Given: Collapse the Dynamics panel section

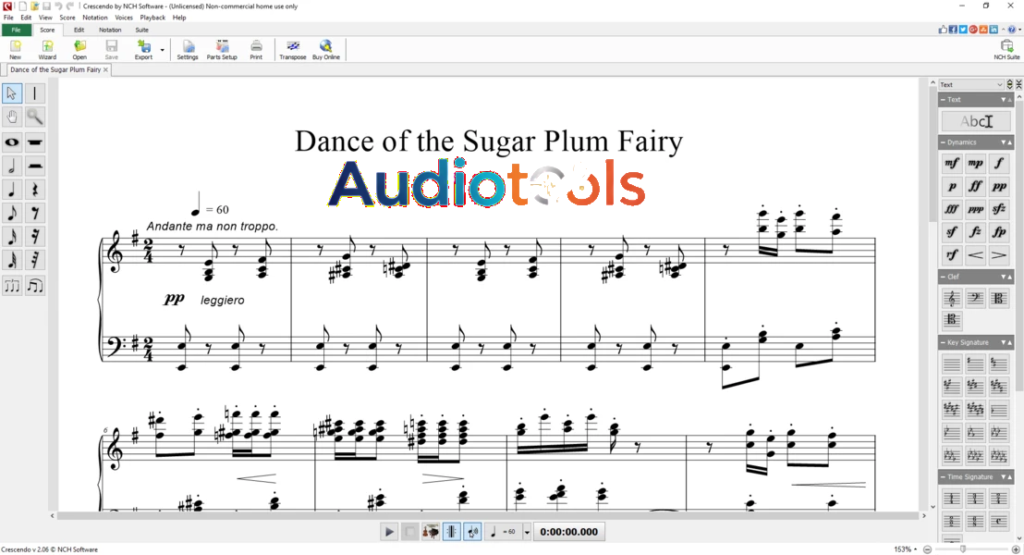Looking at the screenshot, I should 943,142.
